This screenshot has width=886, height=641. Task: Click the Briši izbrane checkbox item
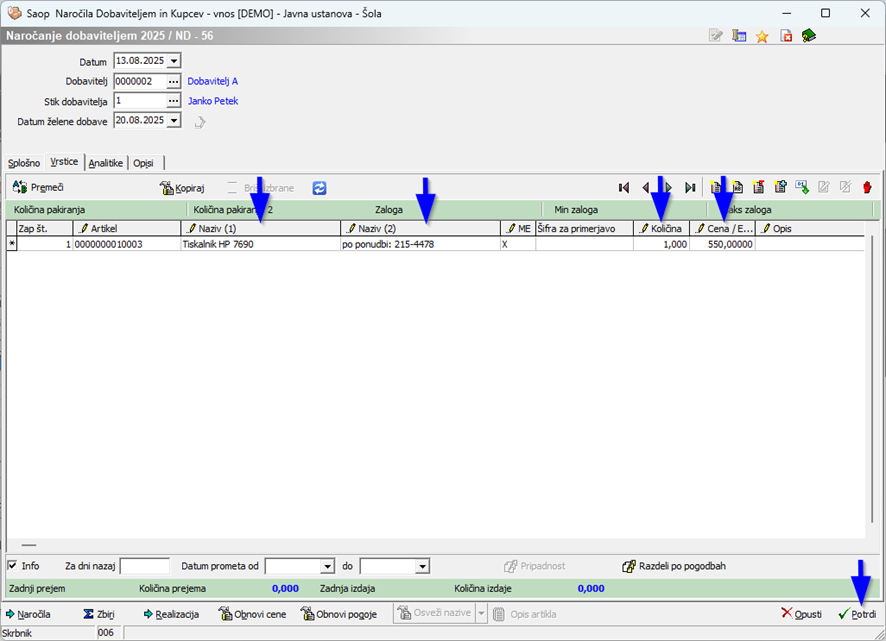(232, 188)
